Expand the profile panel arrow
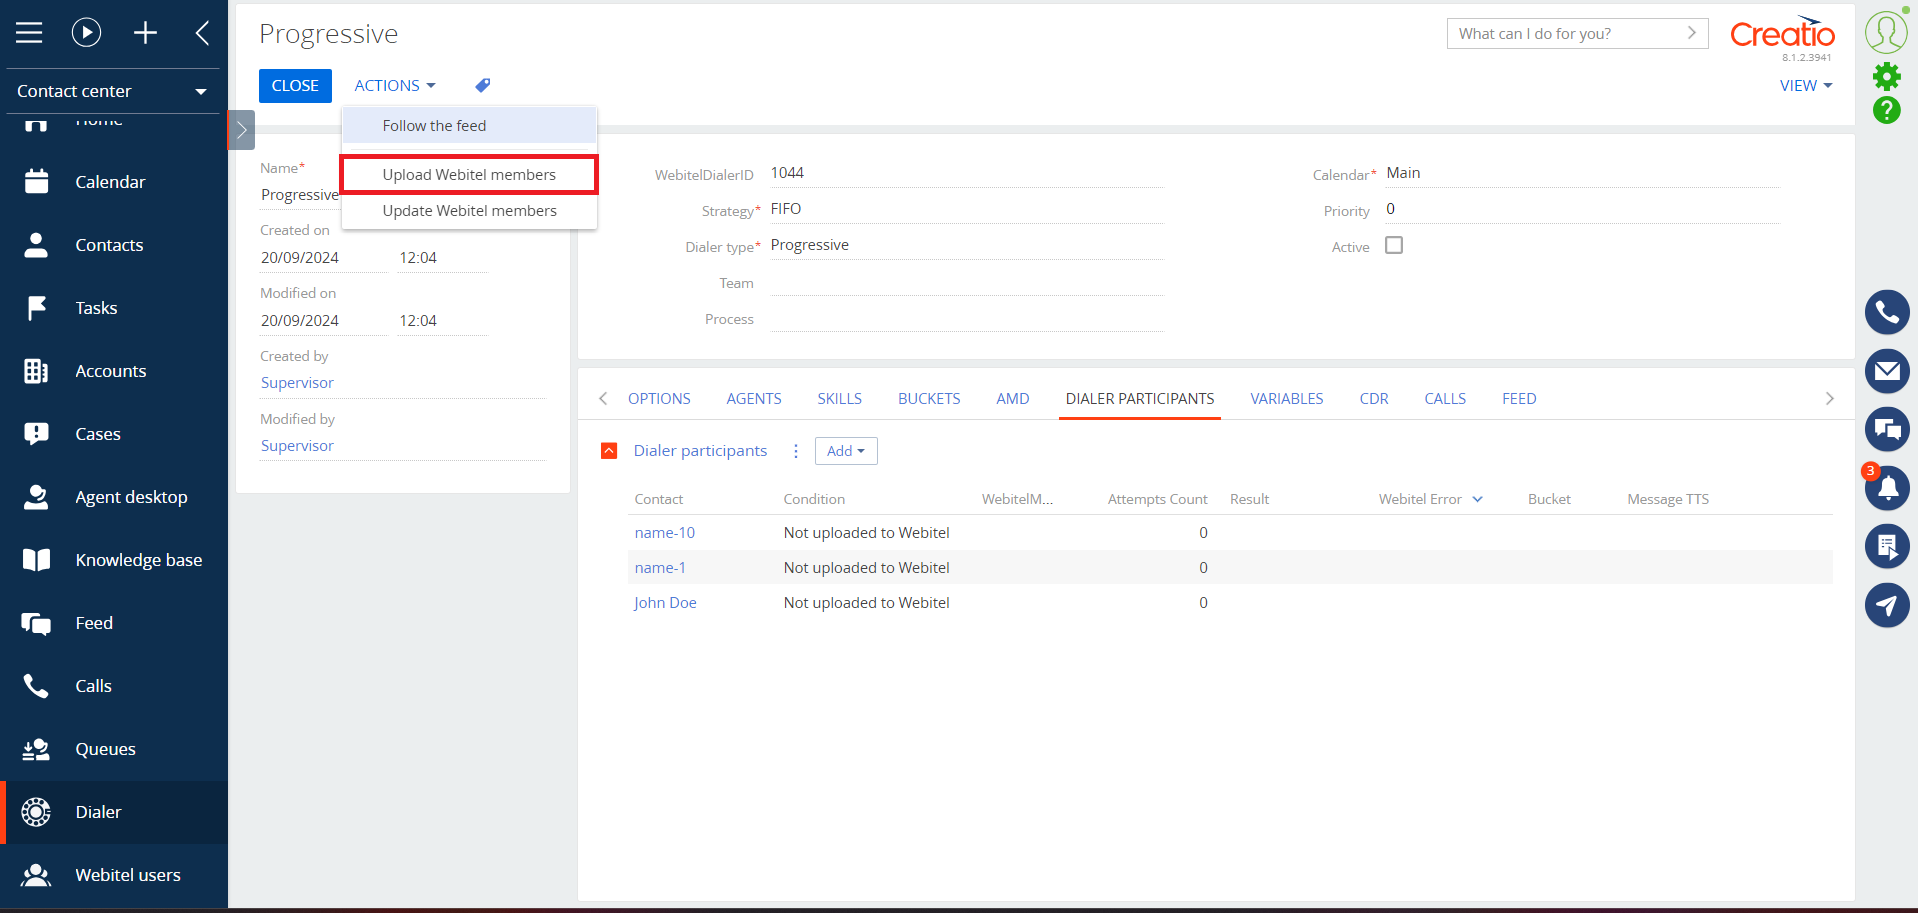 click(x=241, y=130)
